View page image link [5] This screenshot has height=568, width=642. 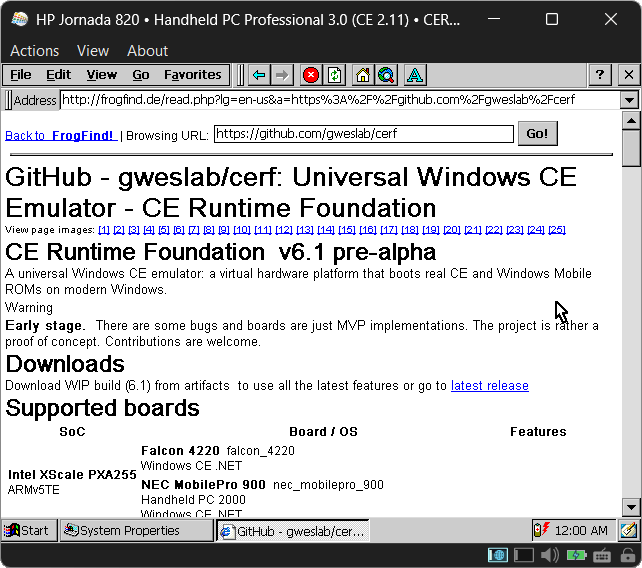coord(164,230)
